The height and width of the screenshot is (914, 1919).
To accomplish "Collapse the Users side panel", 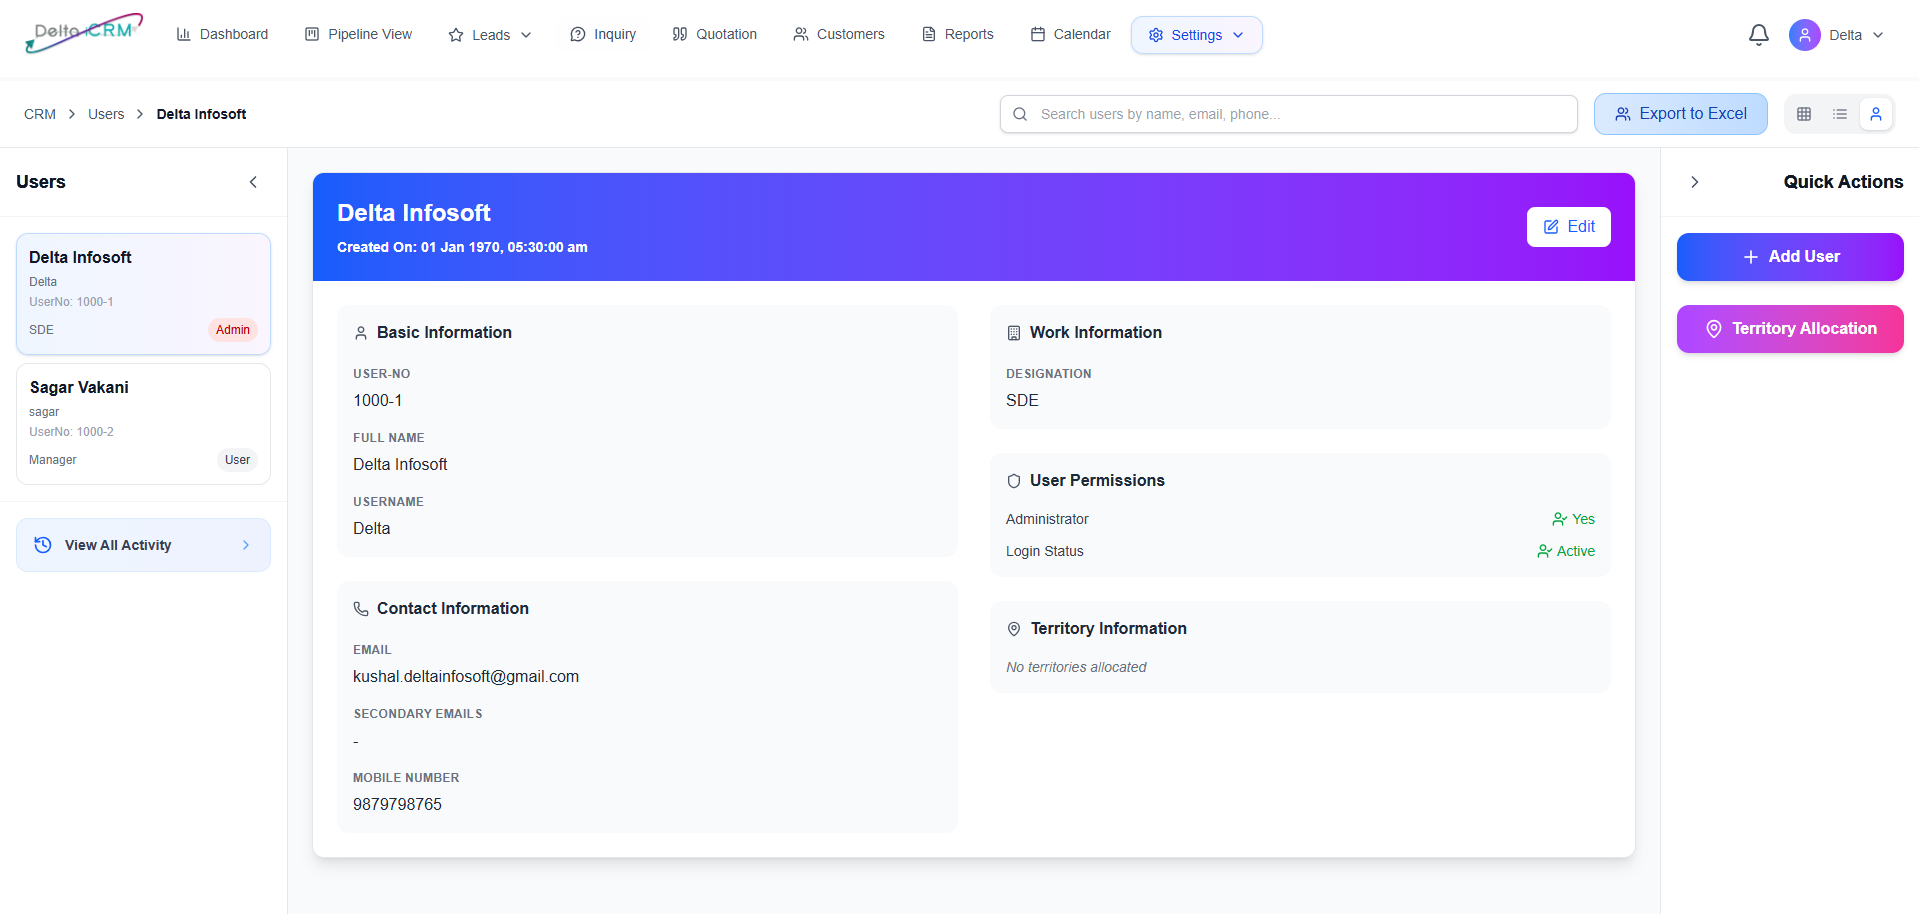I will (x=253, y=182).
